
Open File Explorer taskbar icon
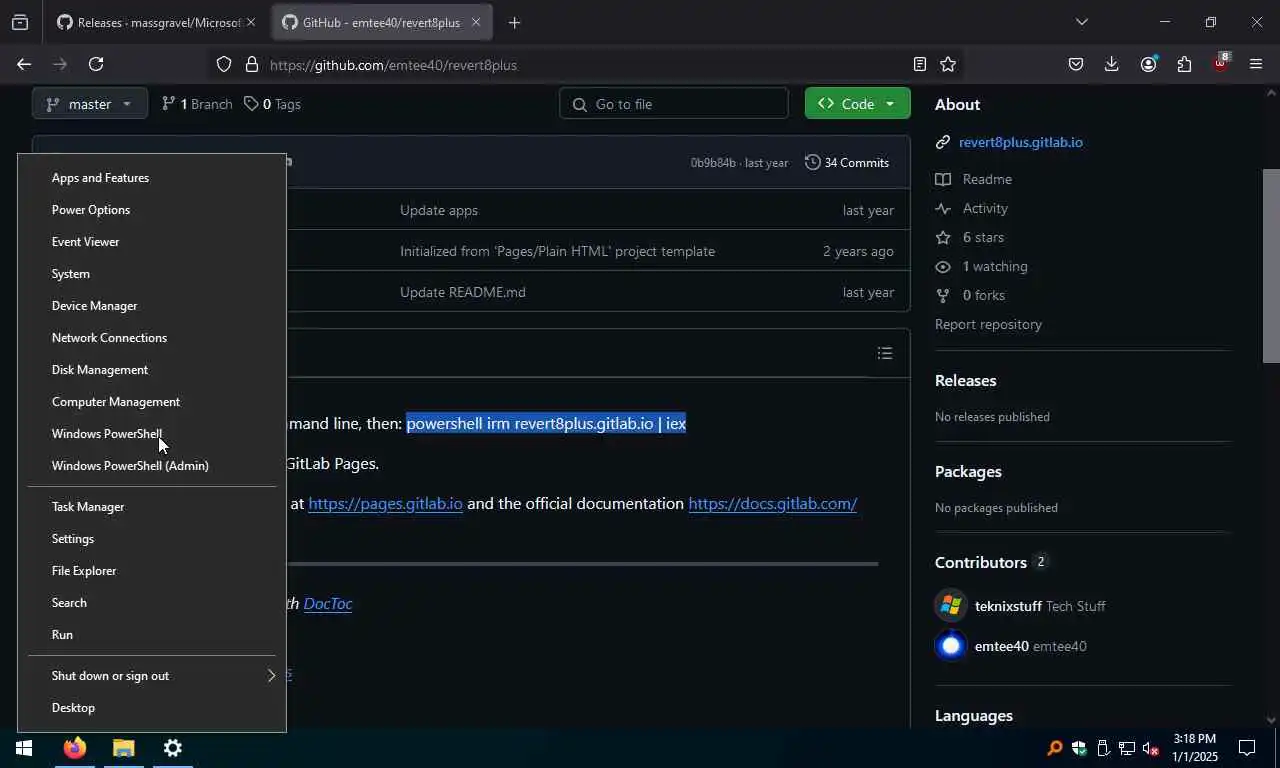tap(123, 748)
